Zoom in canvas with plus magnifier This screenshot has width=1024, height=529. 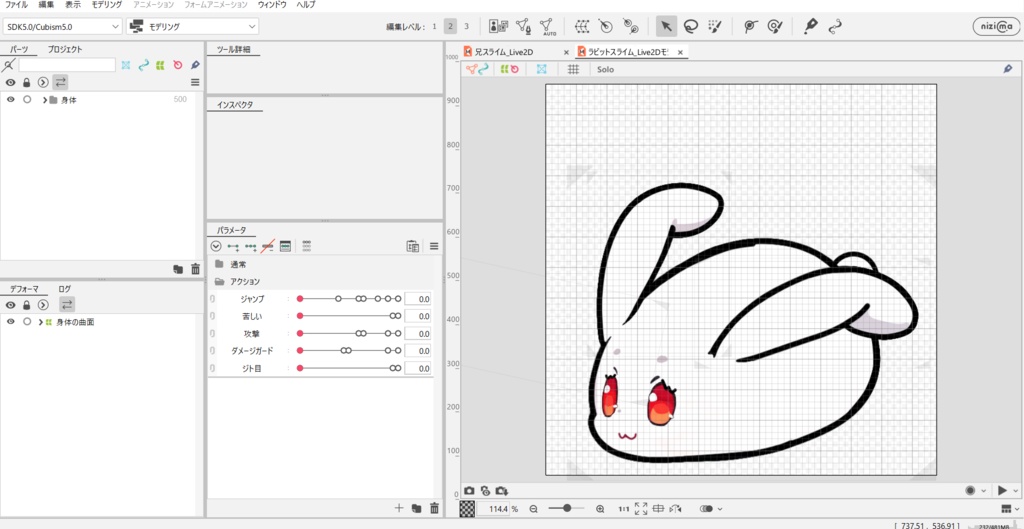tap(600, 508)
